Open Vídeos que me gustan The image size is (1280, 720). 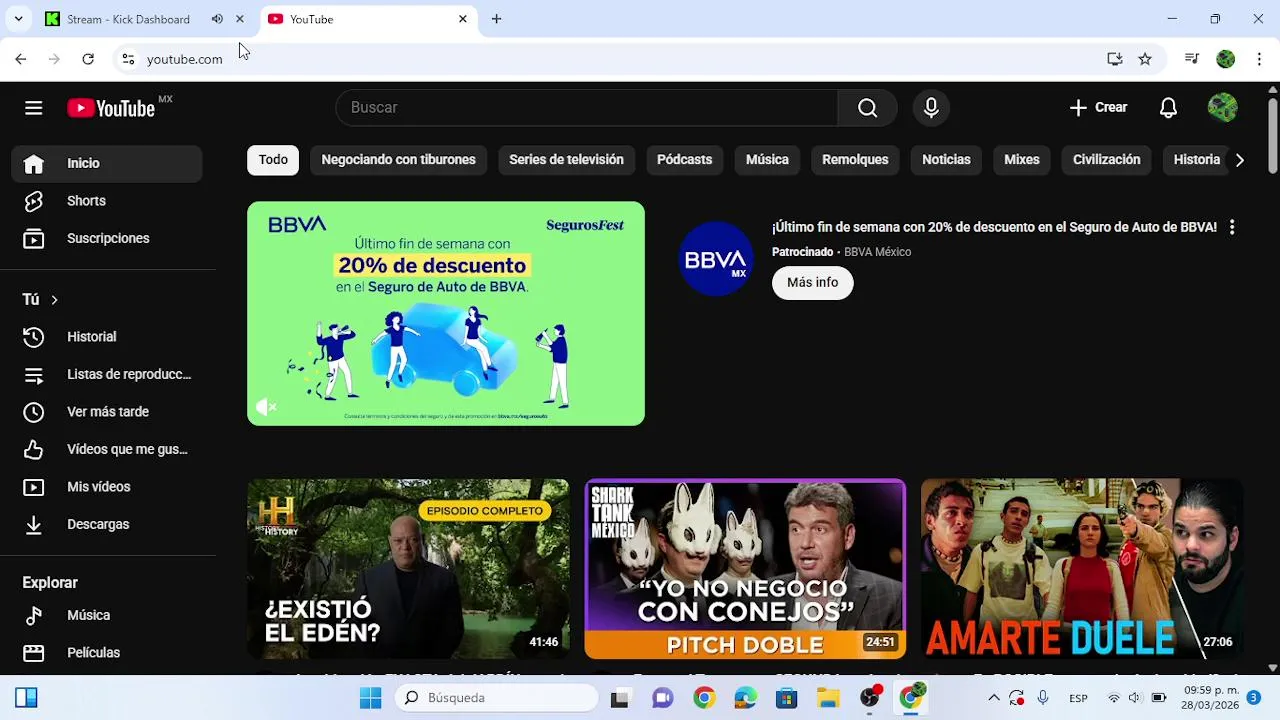(x=107, y=450)
